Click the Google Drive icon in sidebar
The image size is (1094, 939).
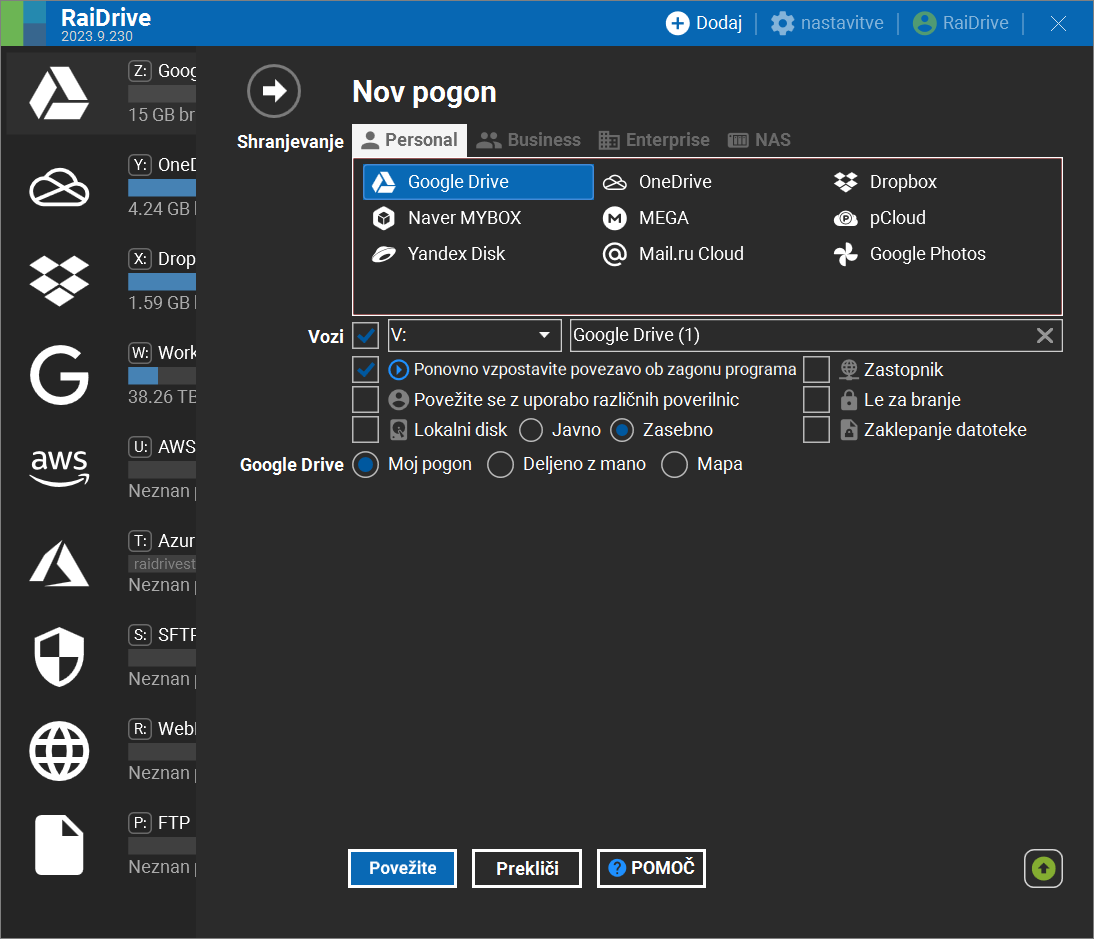pos(59,93)
